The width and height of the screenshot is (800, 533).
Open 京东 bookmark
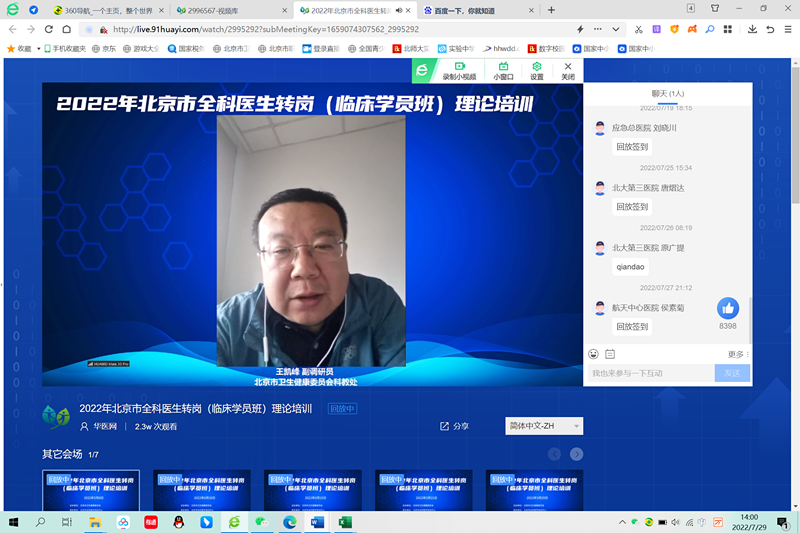pyautogui.click(x=104, y=48)
